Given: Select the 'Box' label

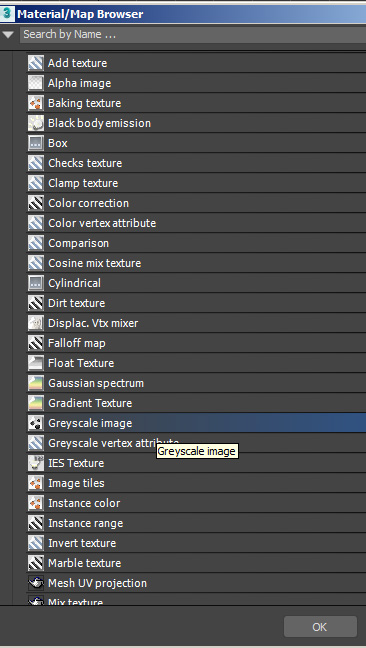Looking at the screenshot, I should (57, 143).
